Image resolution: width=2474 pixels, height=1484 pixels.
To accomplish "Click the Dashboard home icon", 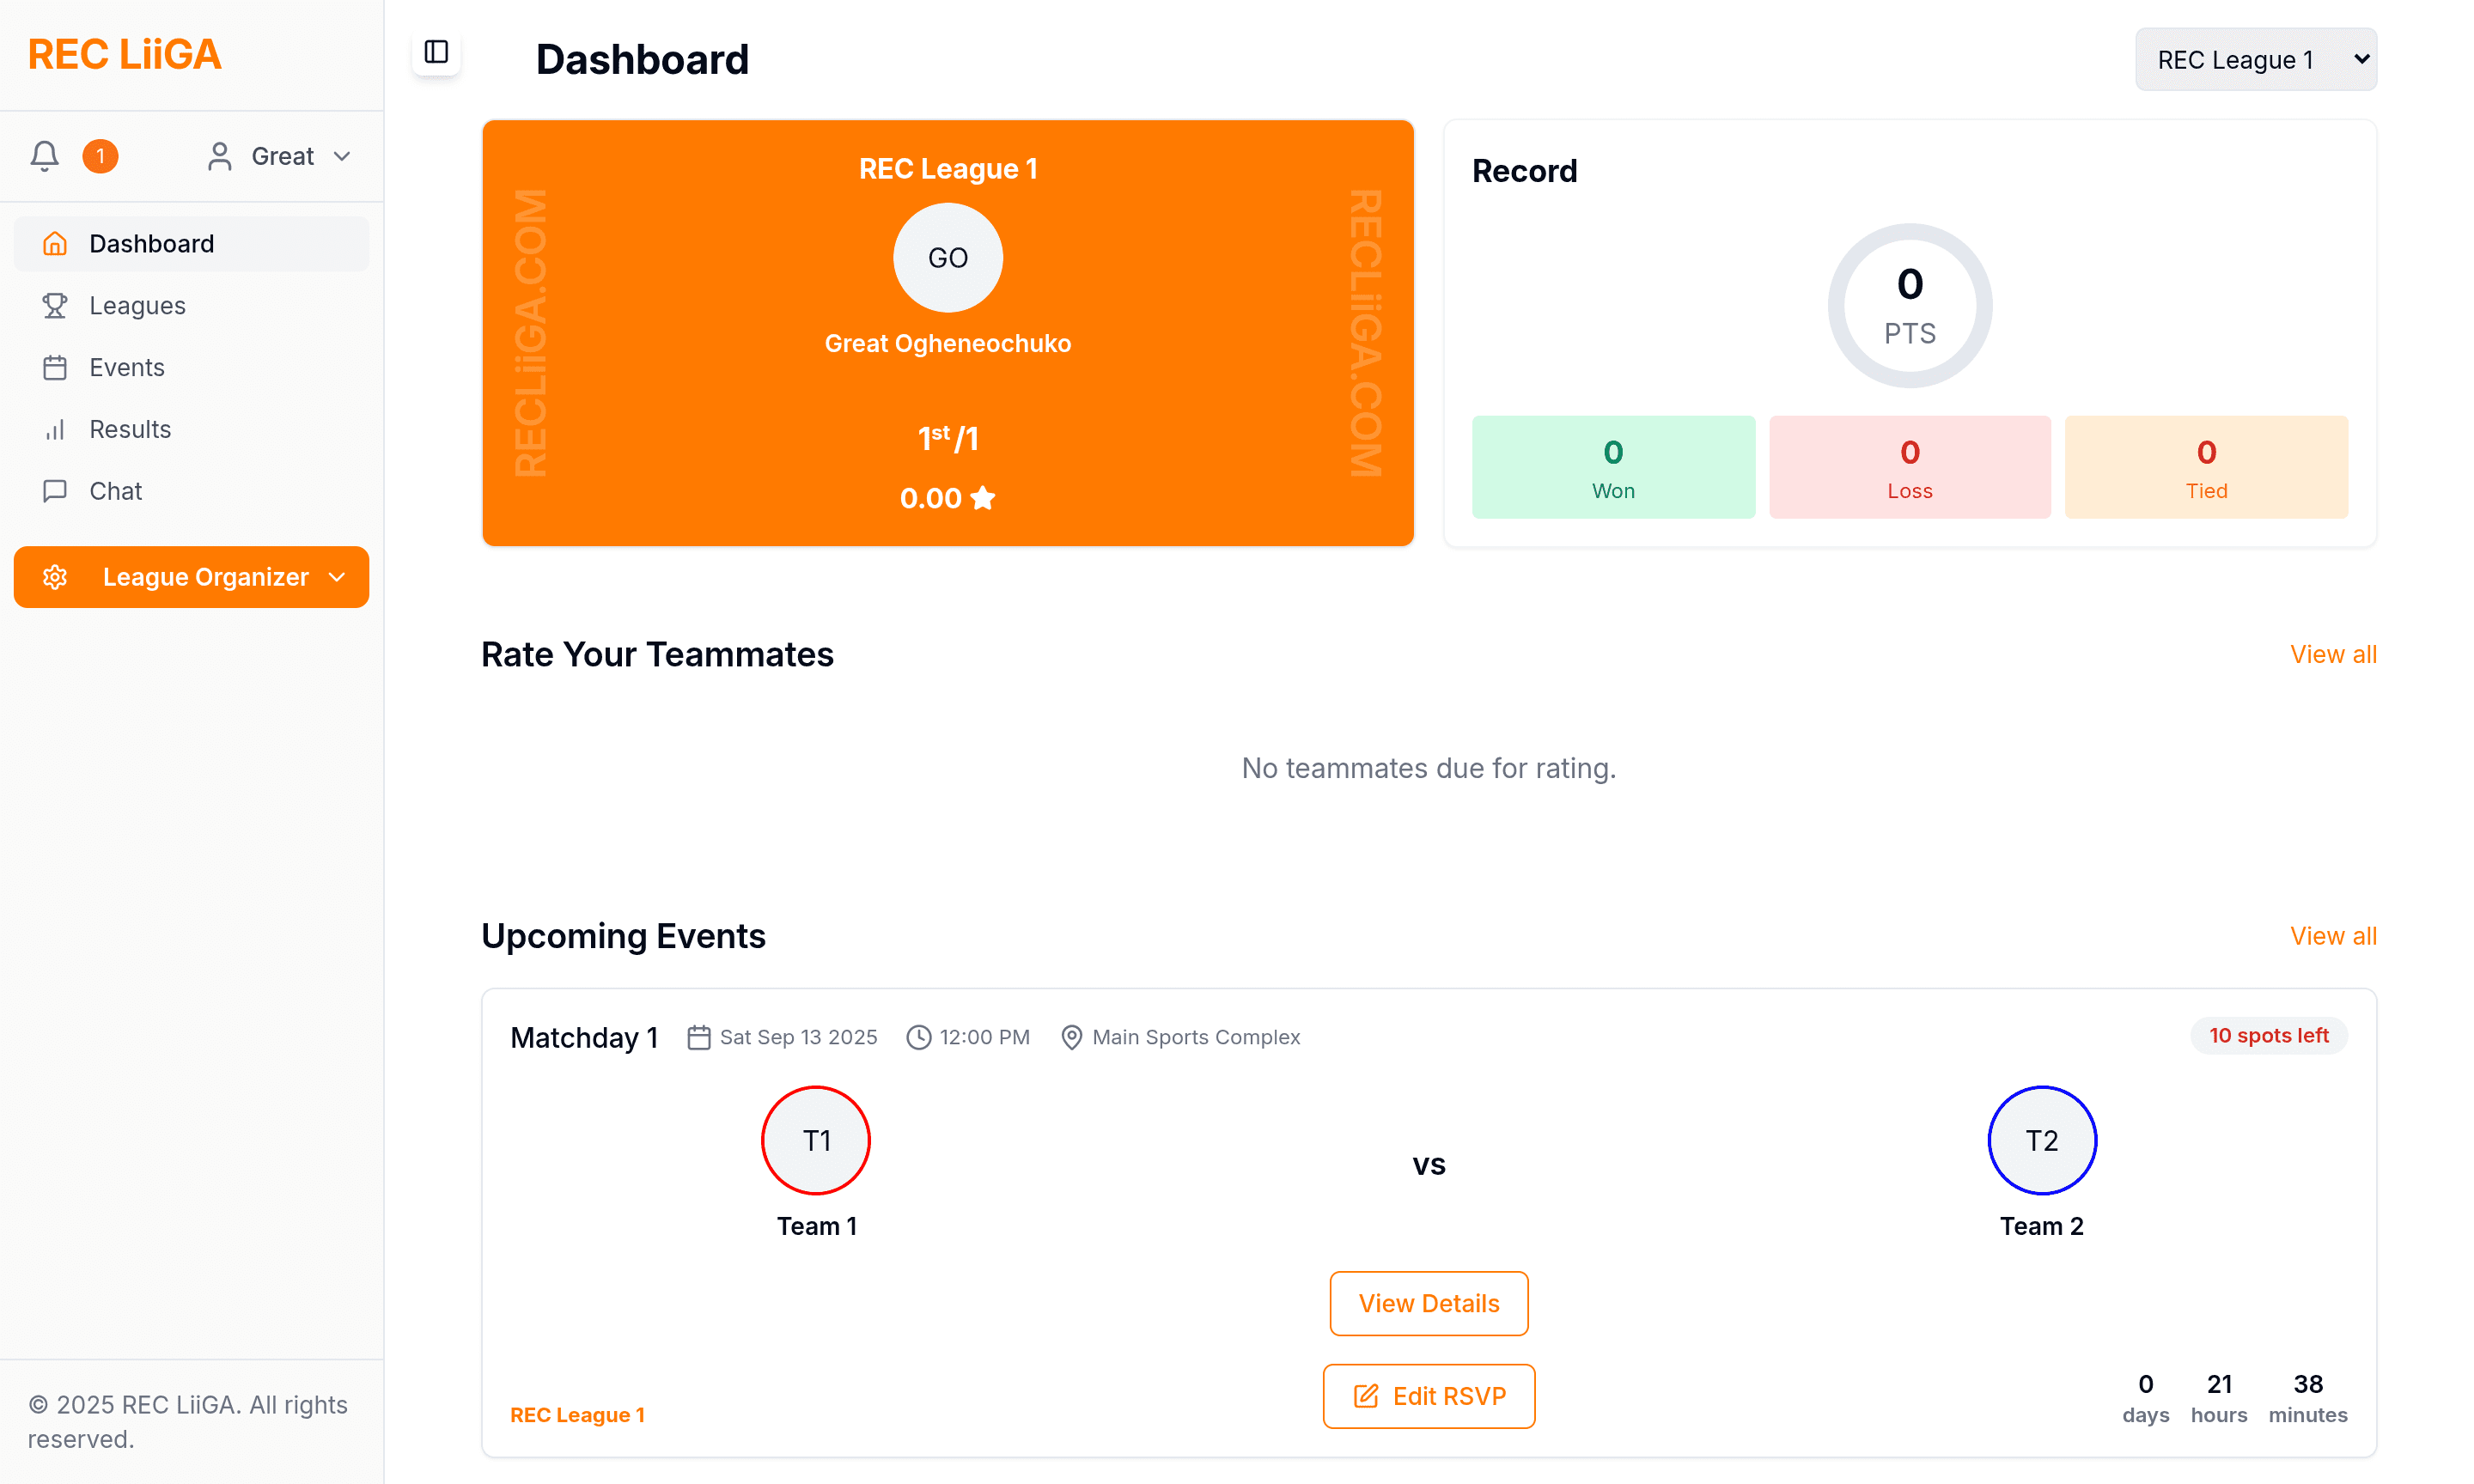I will pyautogui.click(x=55, y=243).
